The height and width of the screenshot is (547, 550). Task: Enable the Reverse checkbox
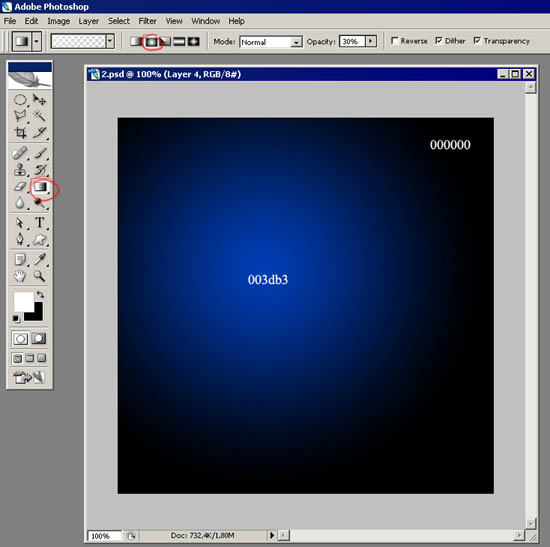click(395, 41)
